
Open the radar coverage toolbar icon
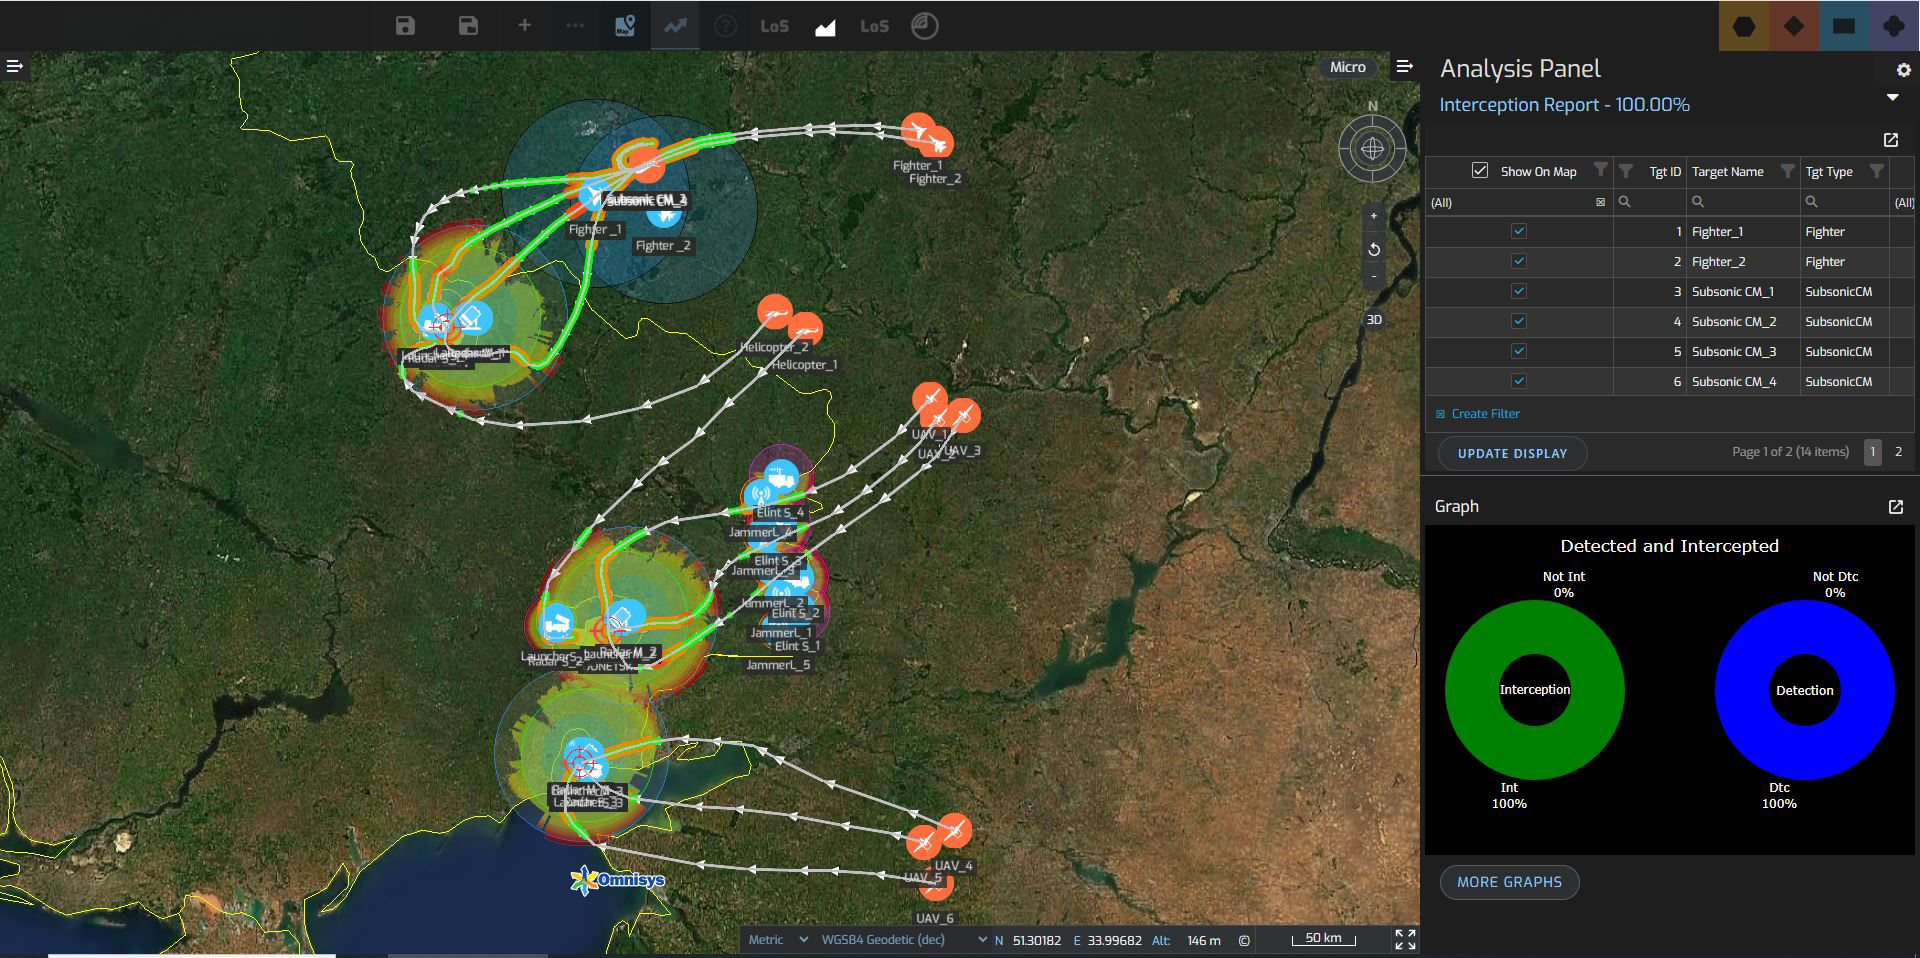[x=924, y=26]
